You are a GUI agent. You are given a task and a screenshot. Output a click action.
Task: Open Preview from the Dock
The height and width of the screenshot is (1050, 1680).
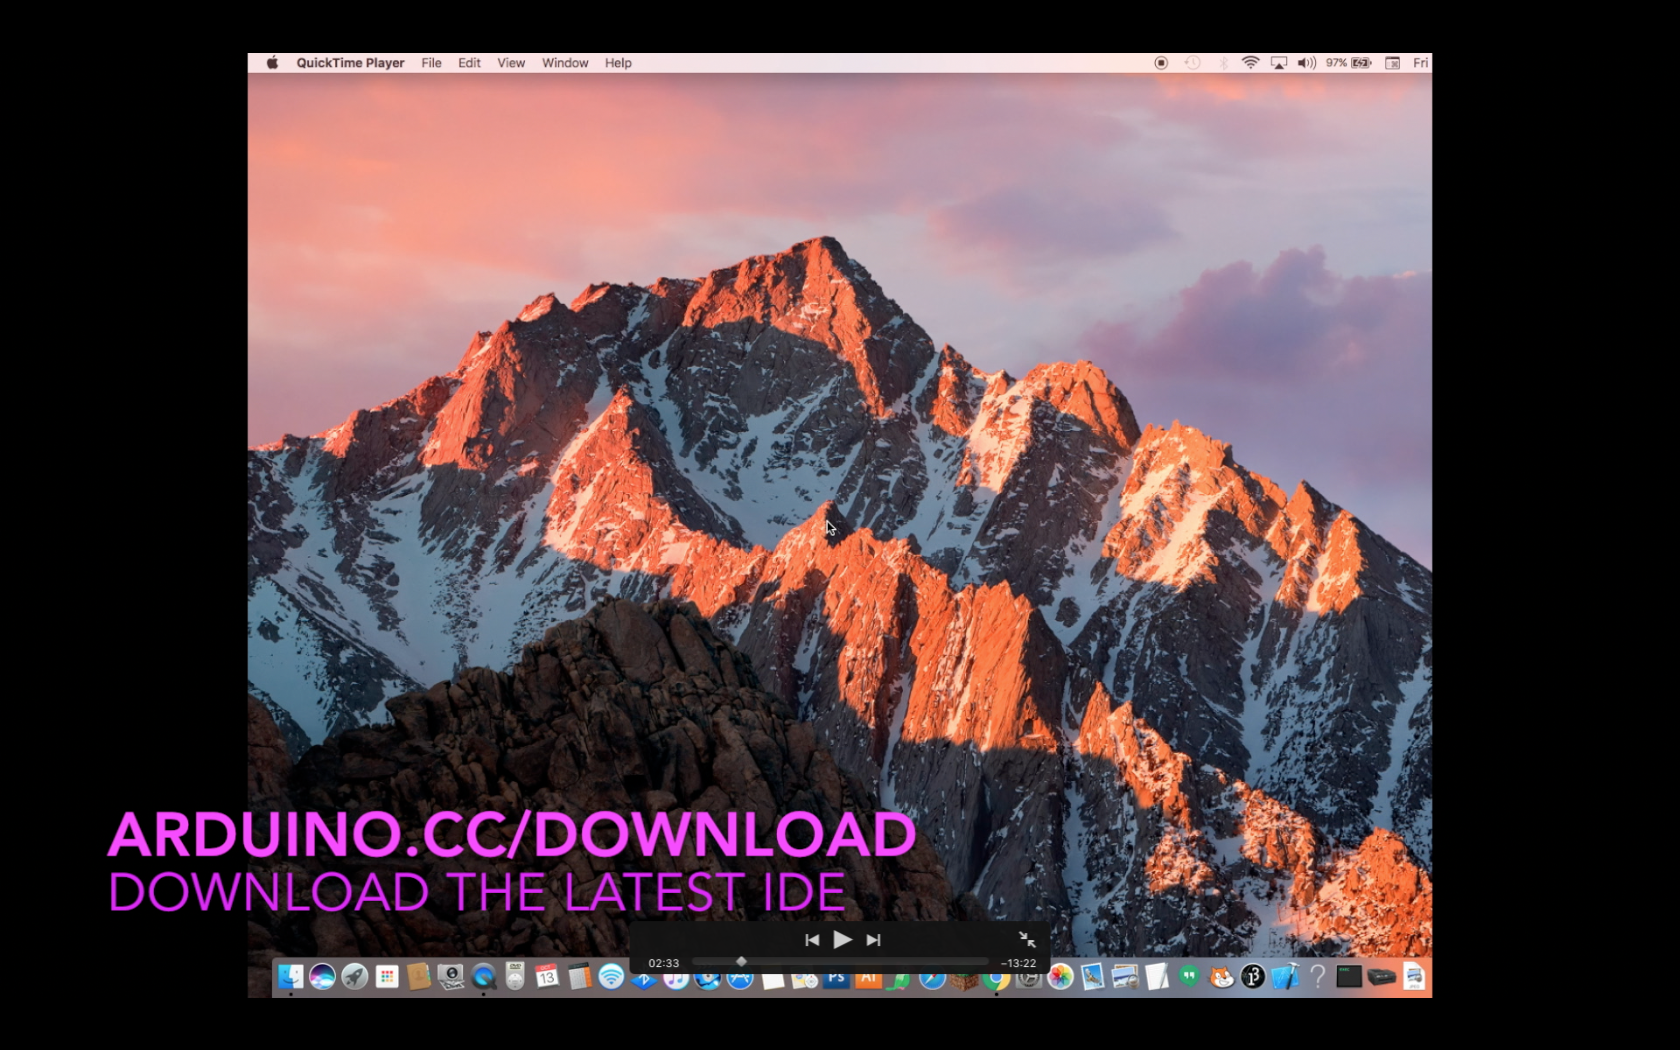[x=1125, y=977]
